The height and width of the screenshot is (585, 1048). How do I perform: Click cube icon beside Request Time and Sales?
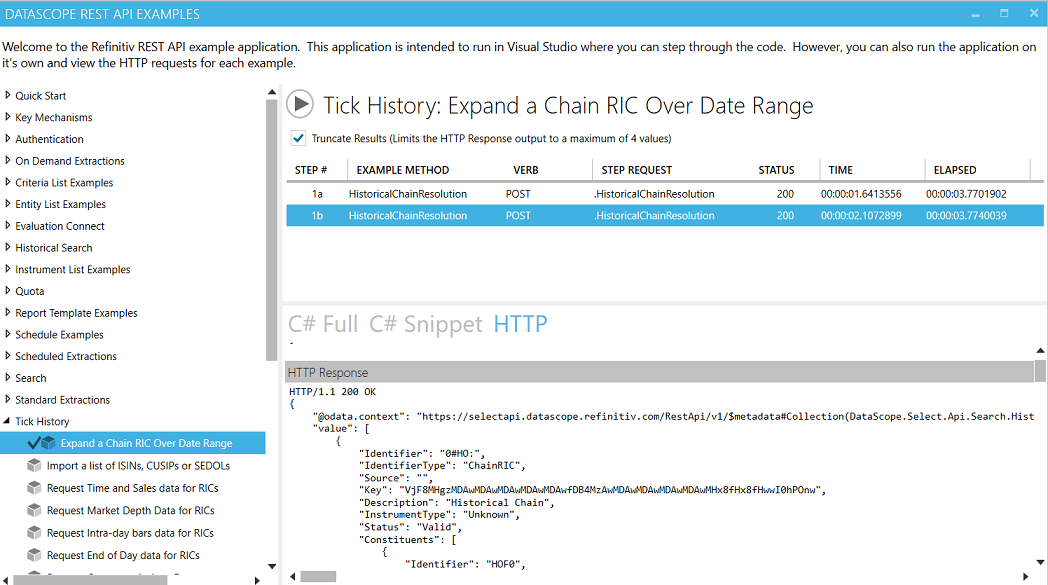[34, 488]
